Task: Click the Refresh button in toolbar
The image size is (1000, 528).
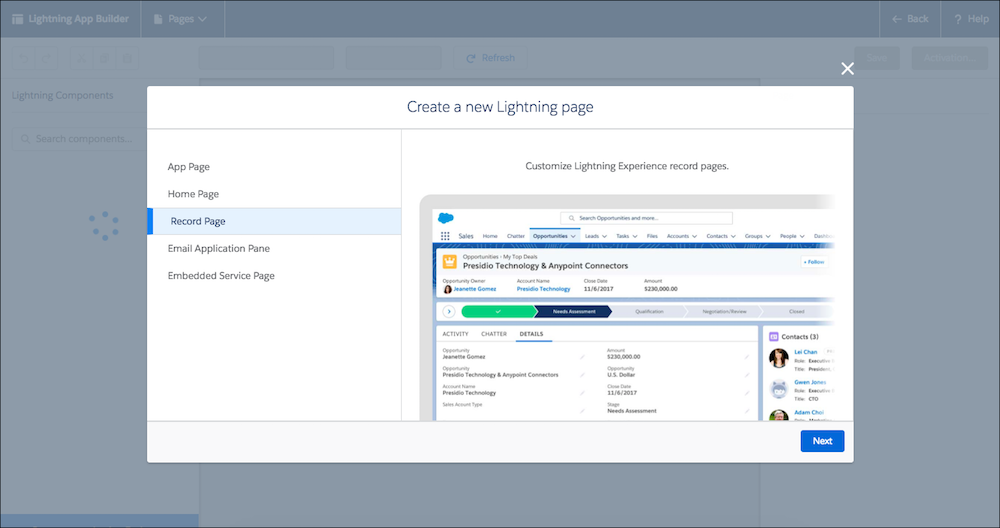Action: [490, 58]
